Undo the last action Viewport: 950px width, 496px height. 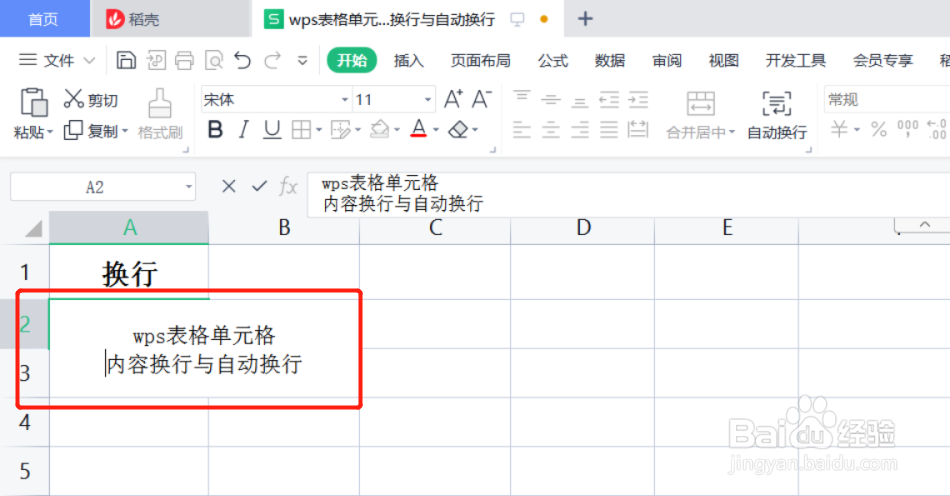pos(242,60)
